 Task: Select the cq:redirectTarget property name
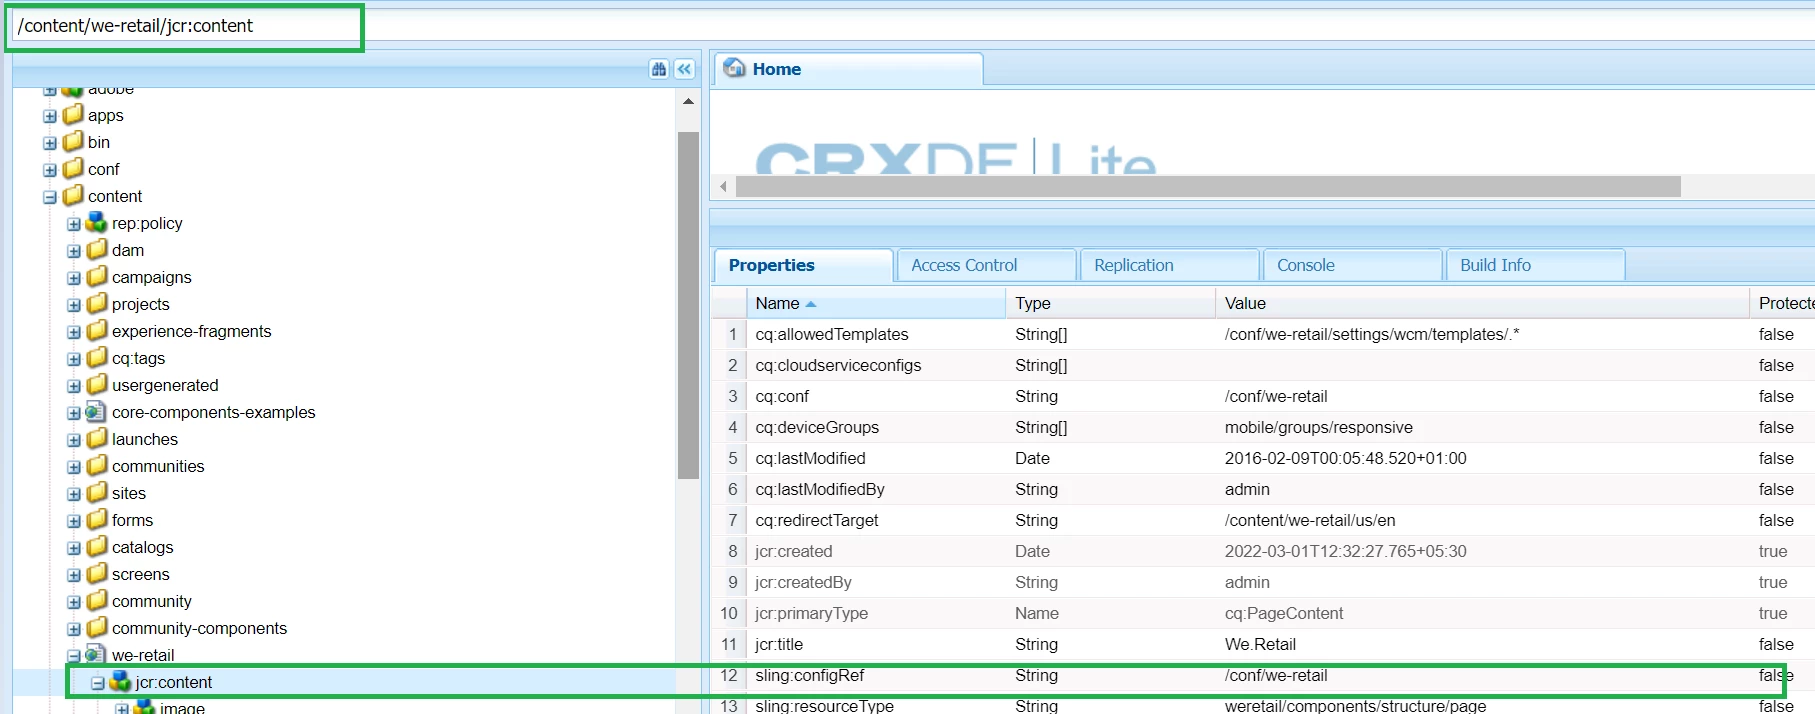(x=817, y=520)
